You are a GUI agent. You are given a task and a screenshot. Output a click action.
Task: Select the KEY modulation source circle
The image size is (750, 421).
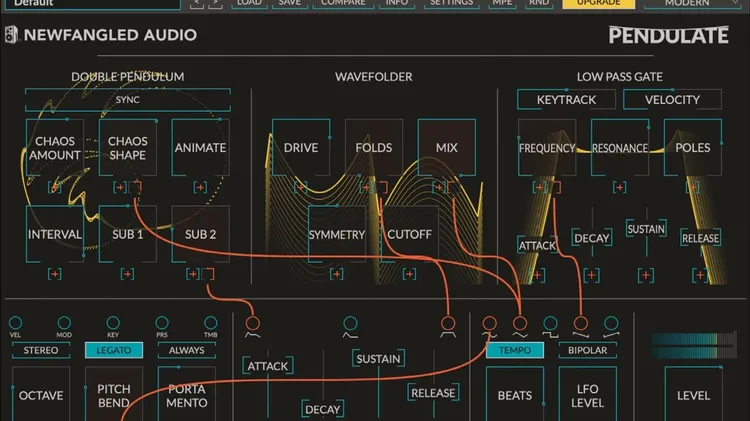tap(113, 323)
